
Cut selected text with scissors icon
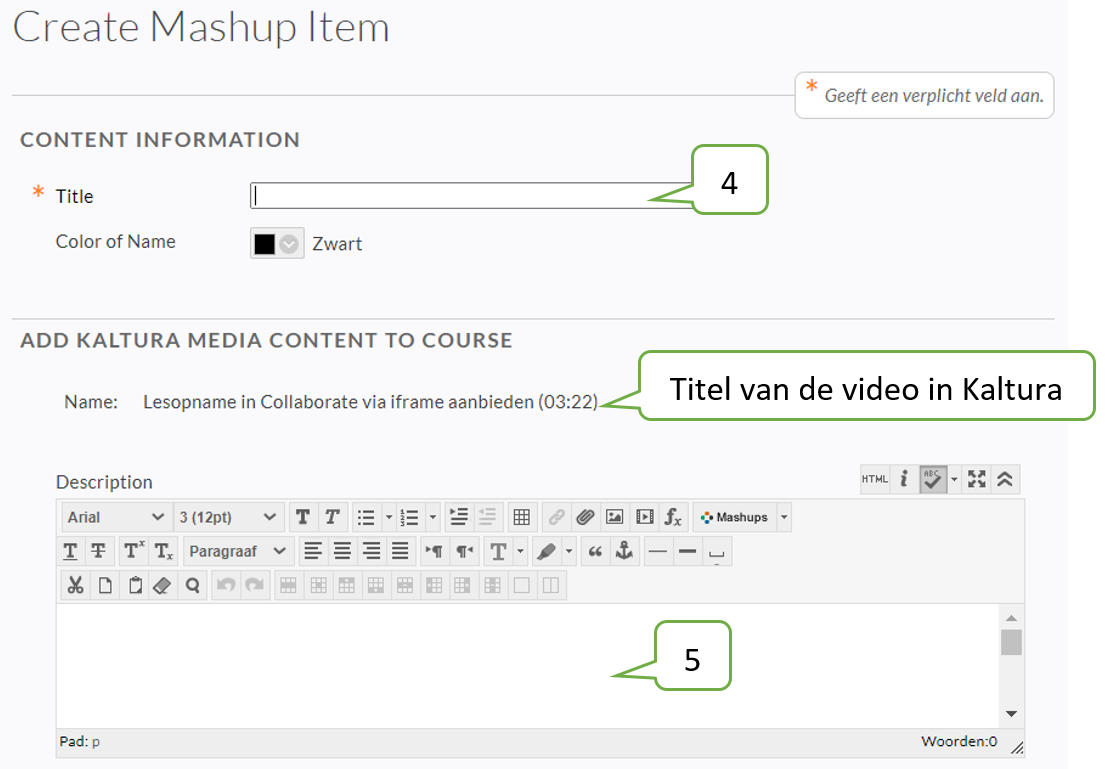pos(75,585)
